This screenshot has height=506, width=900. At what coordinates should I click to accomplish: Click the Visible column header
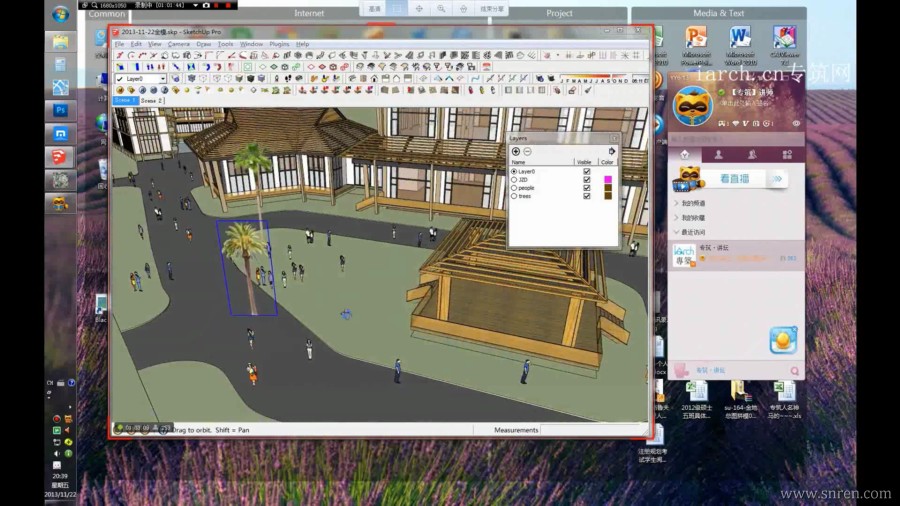point(584,162)
